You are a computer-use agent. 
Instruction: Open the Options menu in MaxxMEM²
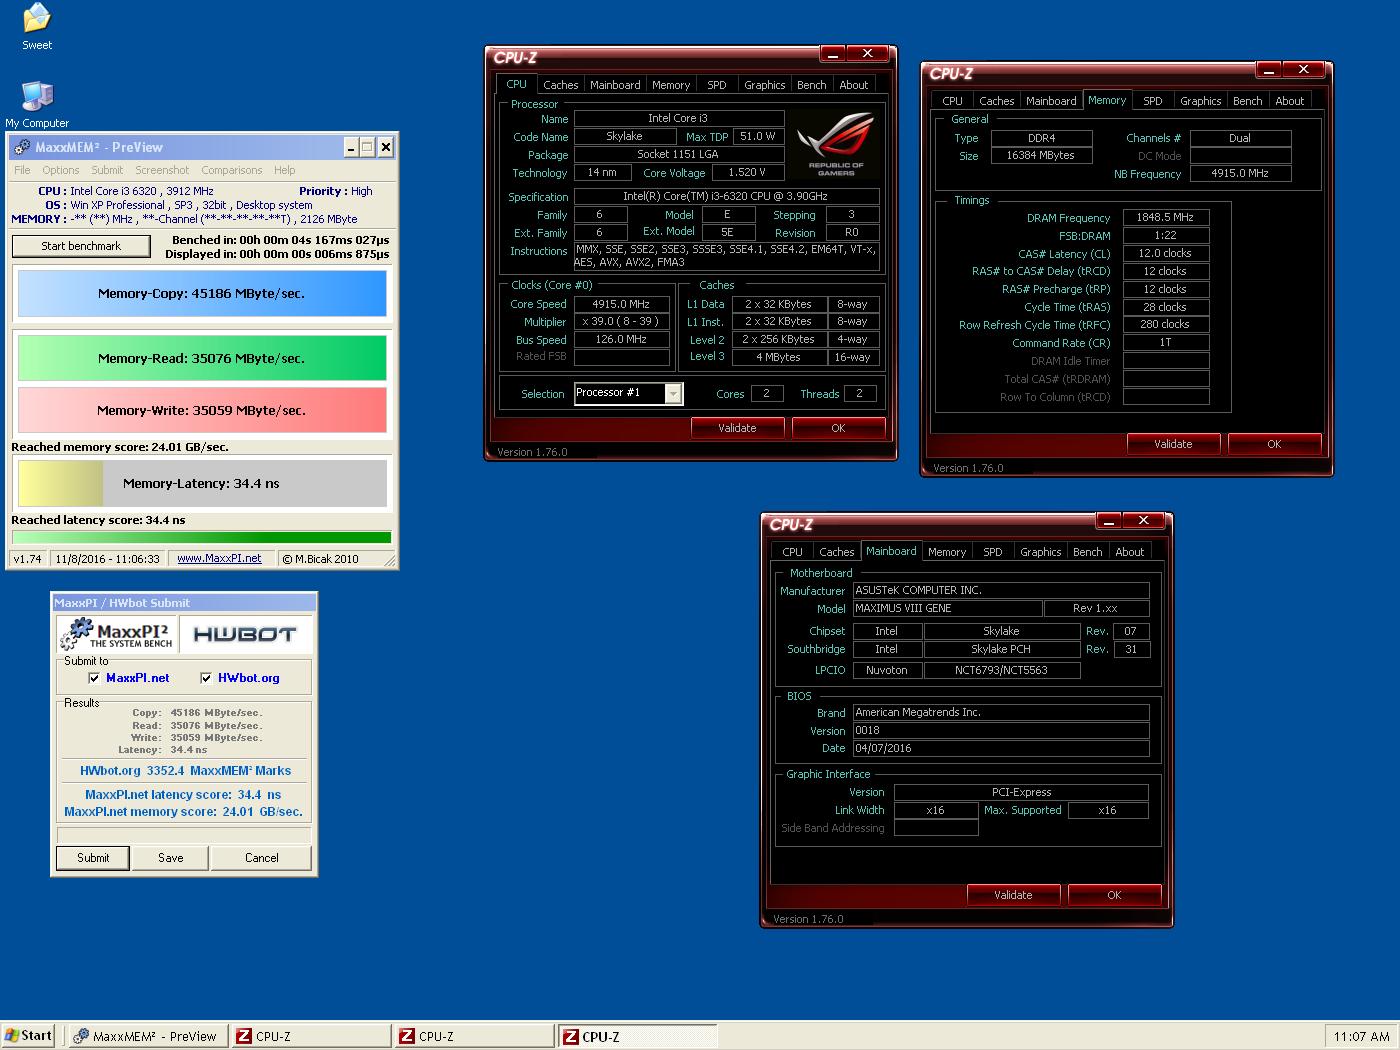pos(60,170)
